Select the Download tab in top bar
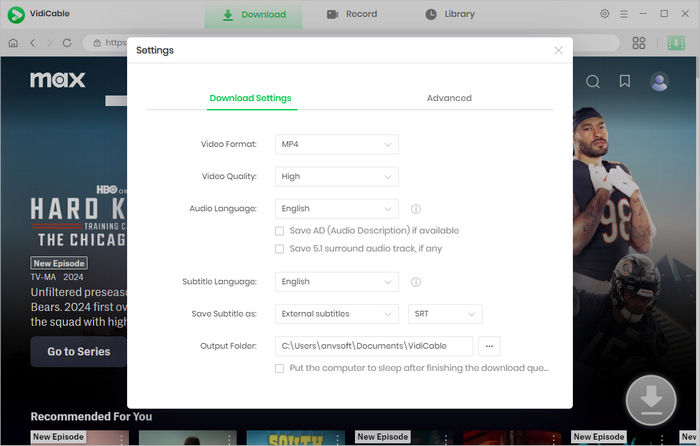Image resolution: width=700 pixels, height=446 pixels. pos(254,15)
